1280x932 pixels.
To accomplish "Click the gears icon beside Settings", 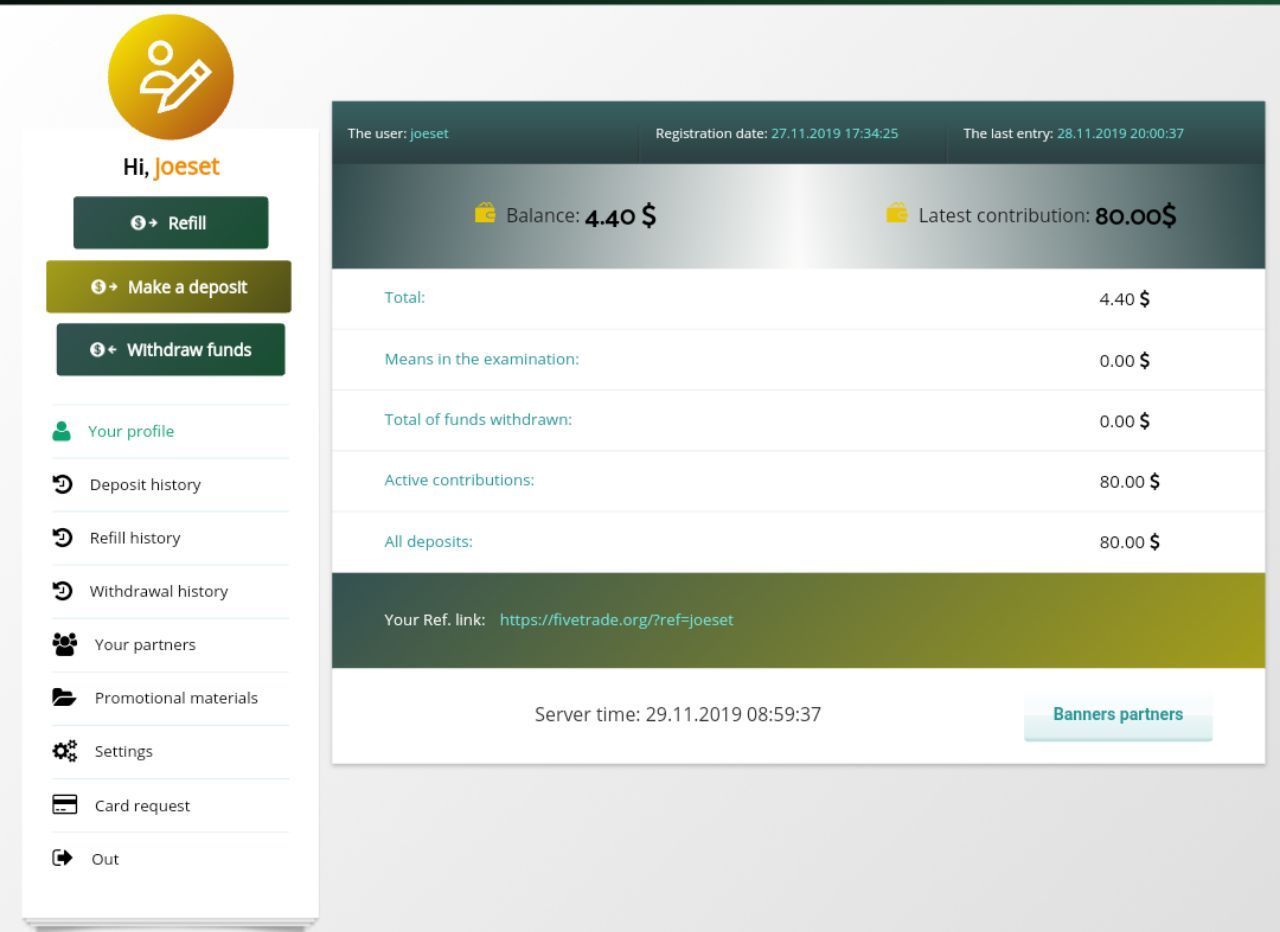I will click(64, 751).
